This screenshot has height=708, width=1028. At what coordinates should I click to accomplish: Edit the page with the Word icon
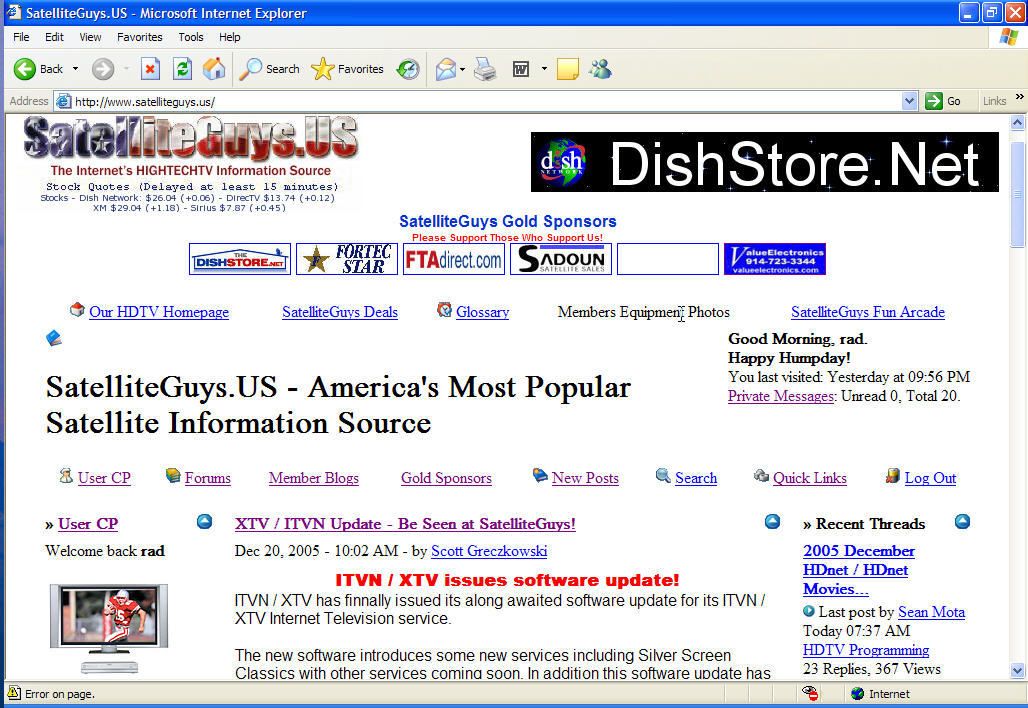521,69
